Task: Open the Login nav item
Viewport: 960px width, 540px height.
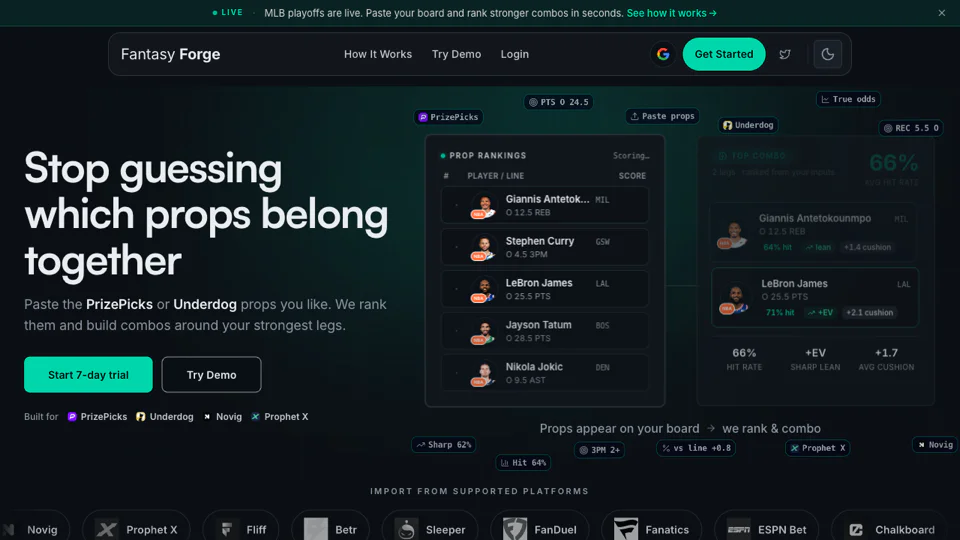Action: (514, 54)
